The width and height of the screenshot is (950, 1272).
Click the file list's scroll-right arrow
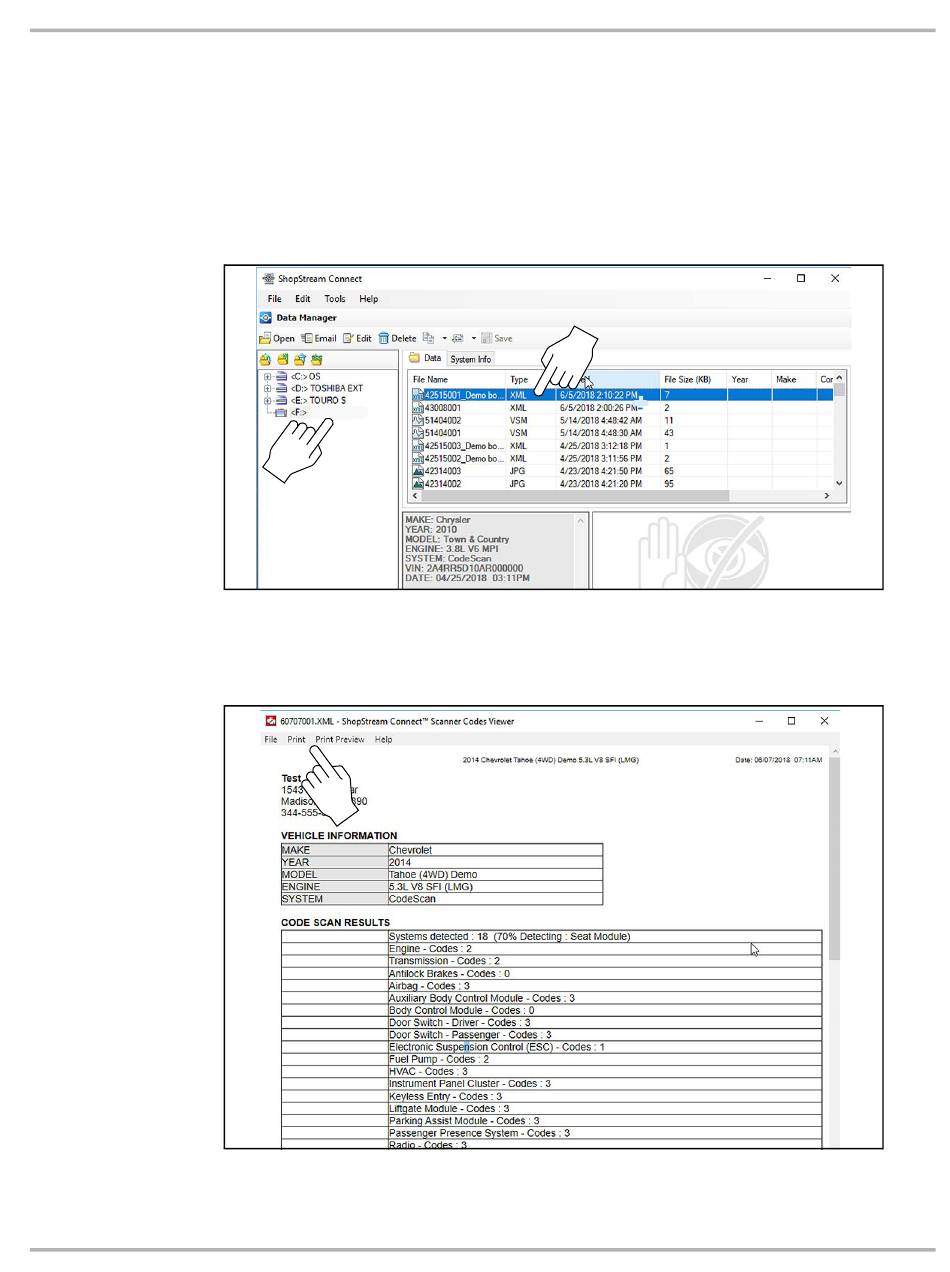point(826,495)
